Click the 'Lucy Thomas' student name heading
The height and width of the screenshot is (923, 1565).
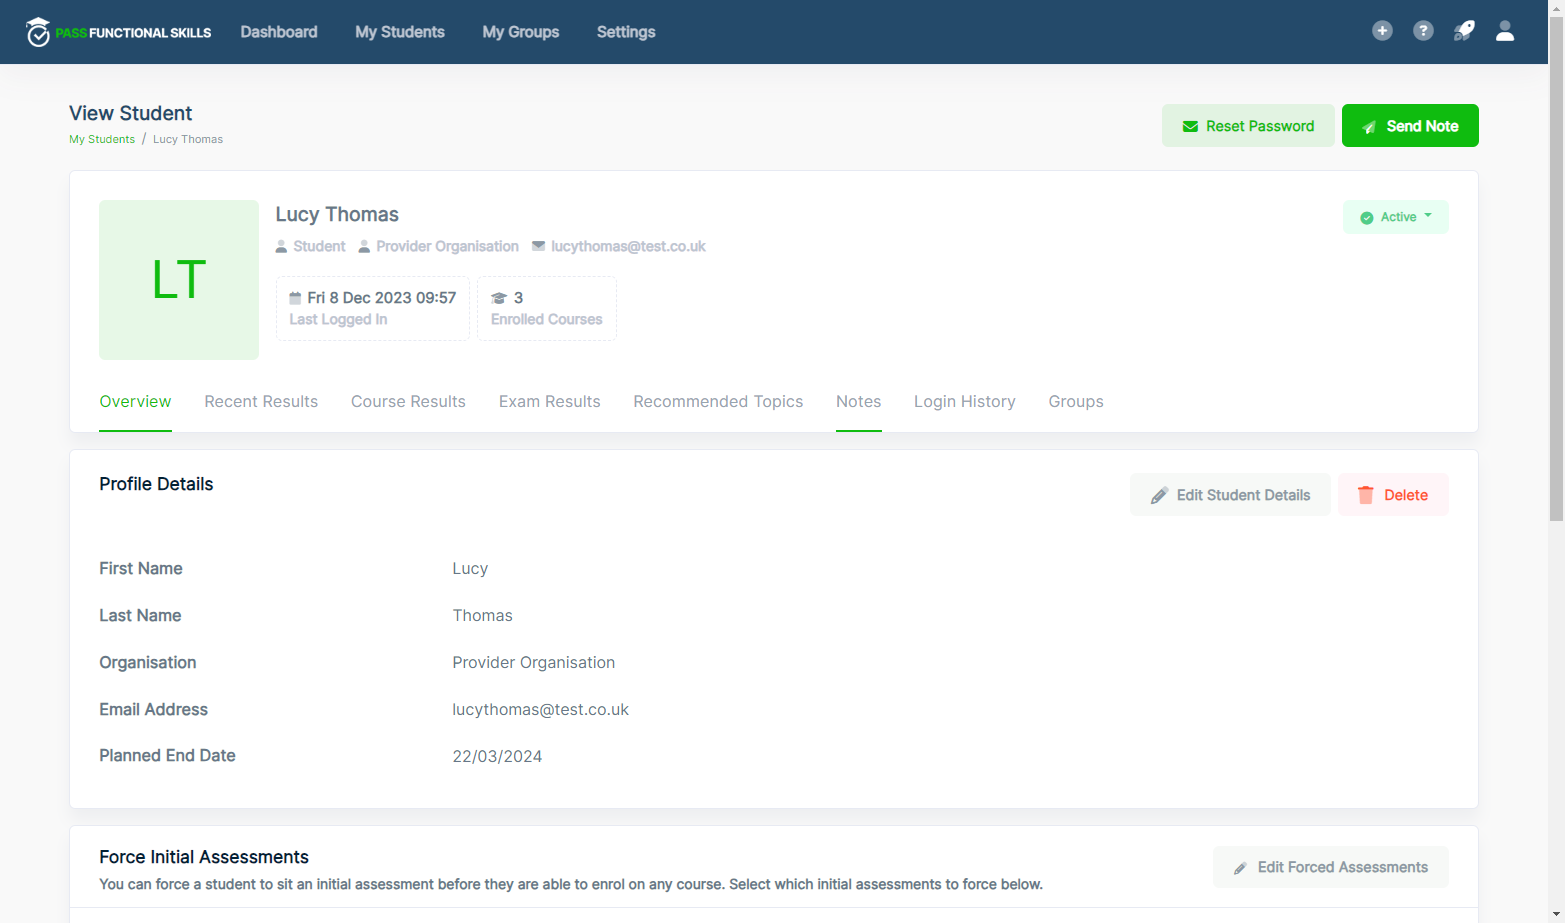[337, 215]
